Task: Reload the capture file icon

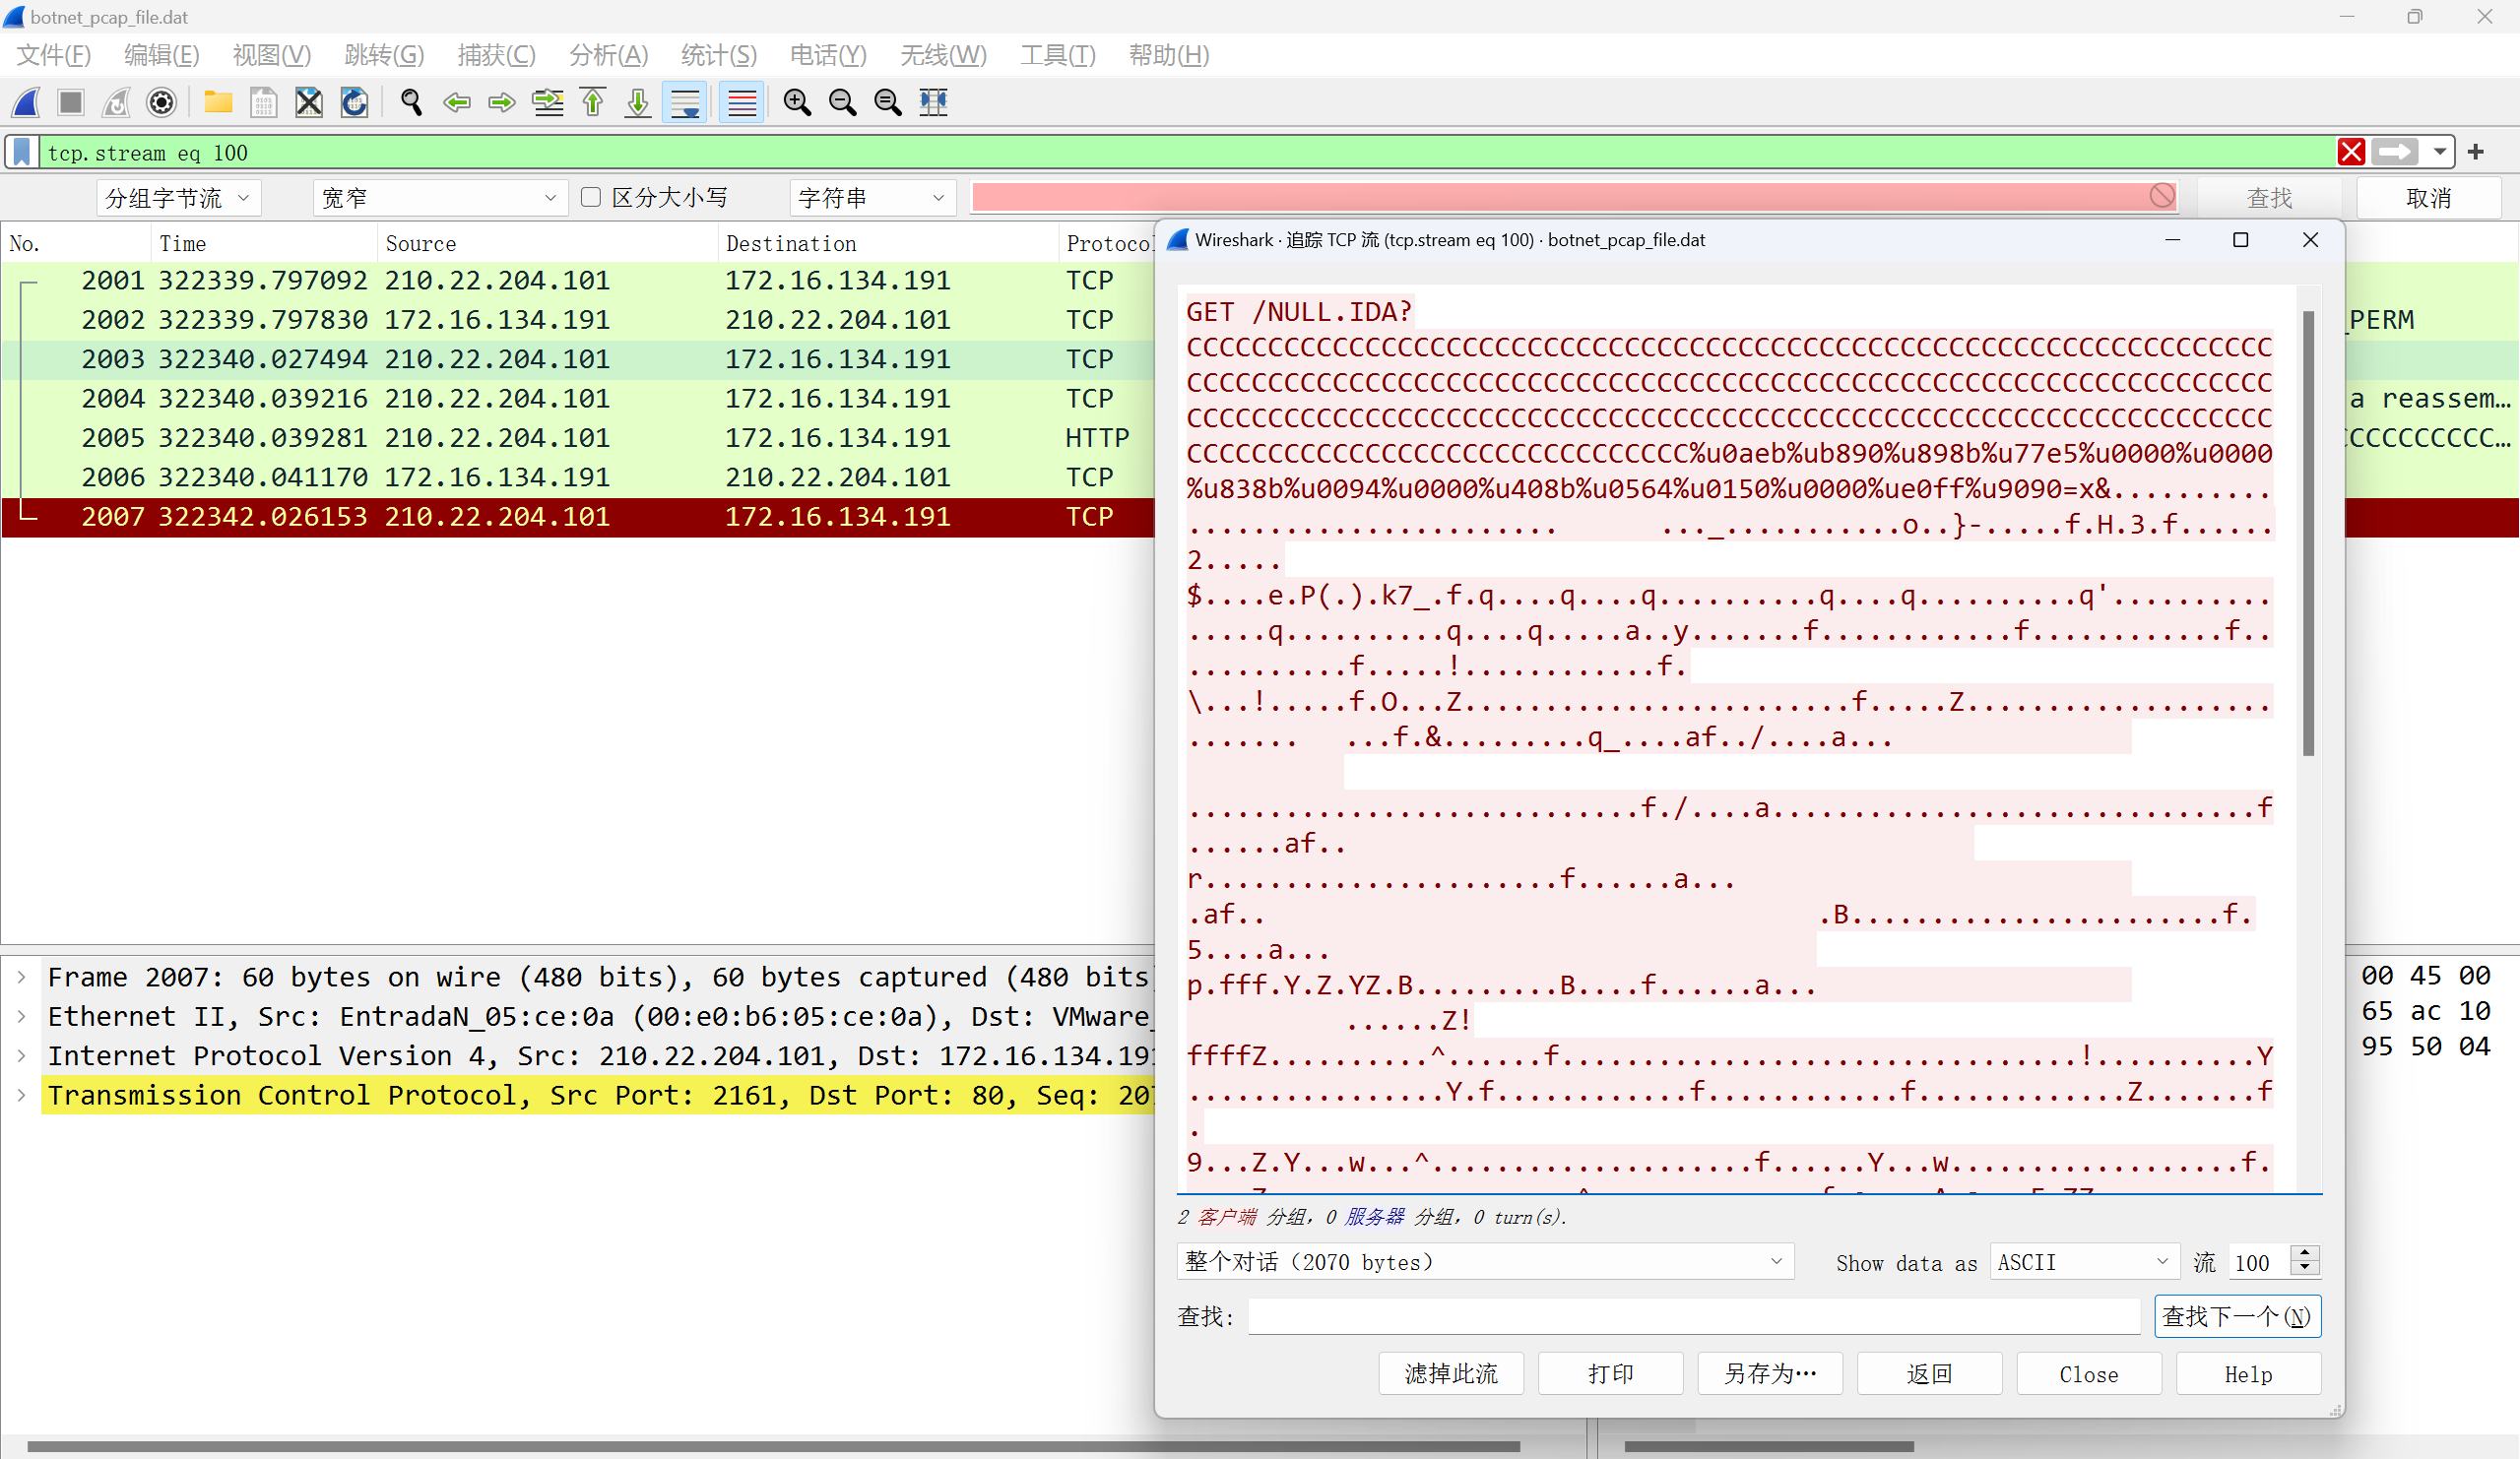Action: tap(354, 102)
